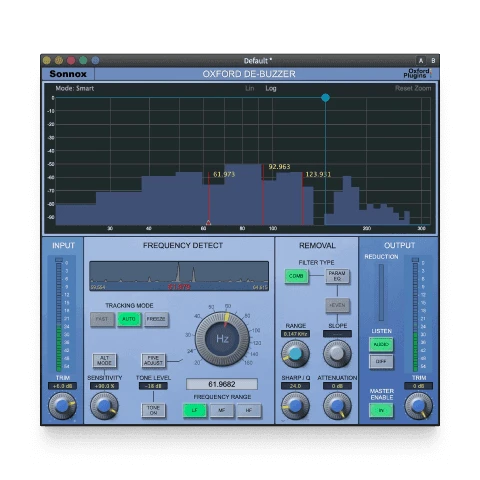The height and width of the screenshot is (480, 480).
Task: Click the cyan range handle atop spectrum
Action: 326,98
